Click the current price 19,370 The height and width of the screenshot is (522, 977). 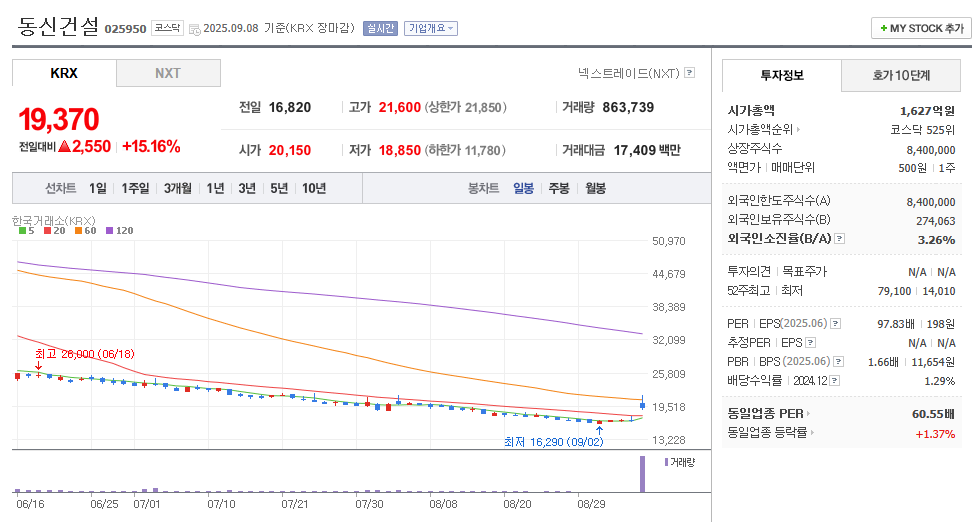pos(59,120)
